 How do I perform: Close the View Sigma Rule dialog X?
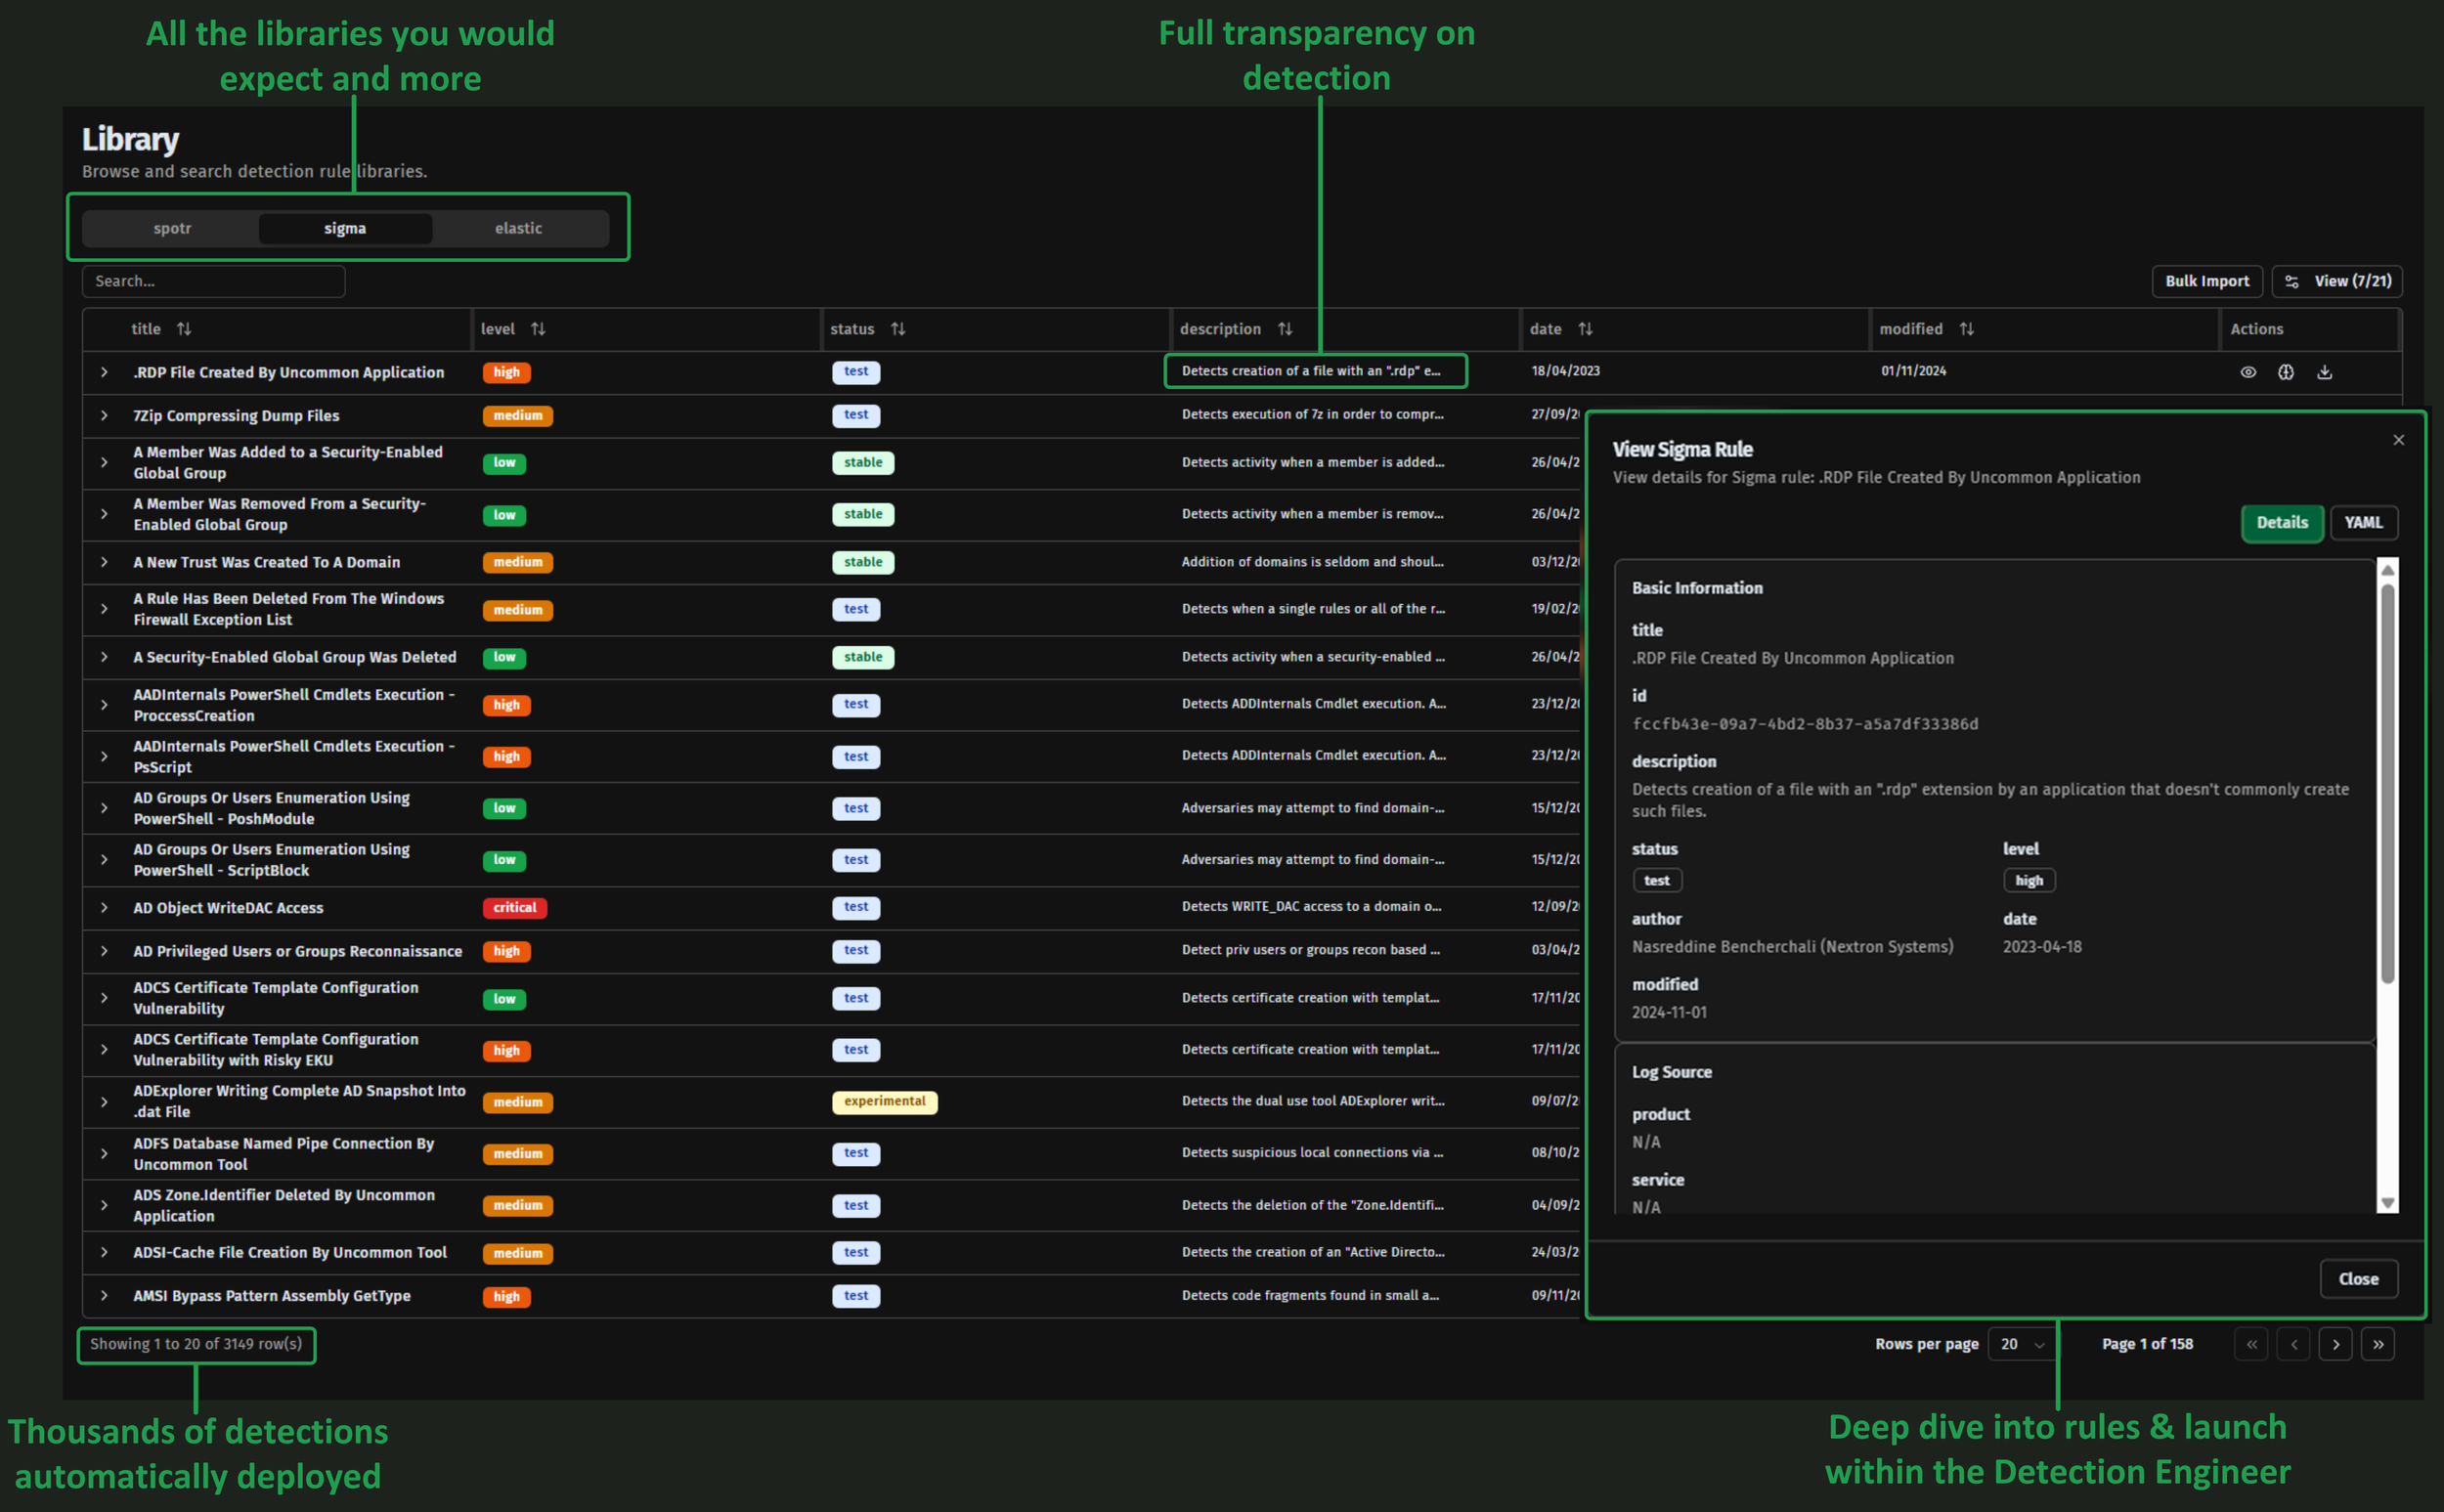[2398, 440]
